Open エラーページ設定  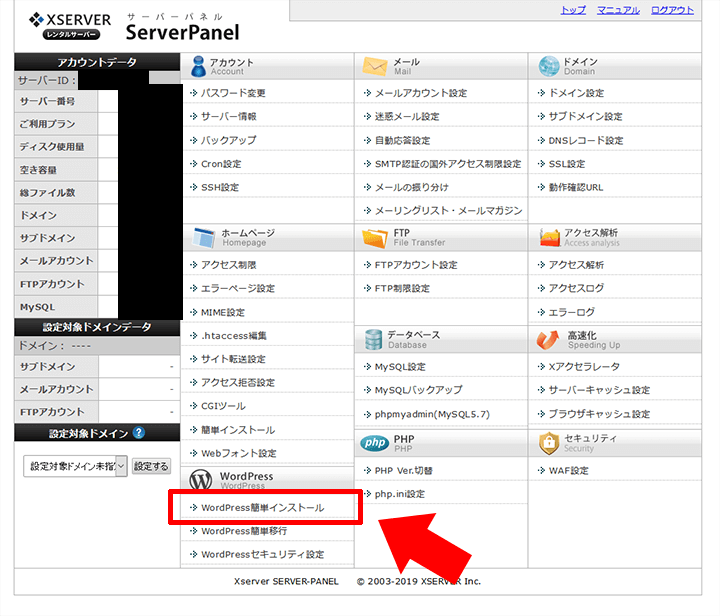[x=238, y=288]
